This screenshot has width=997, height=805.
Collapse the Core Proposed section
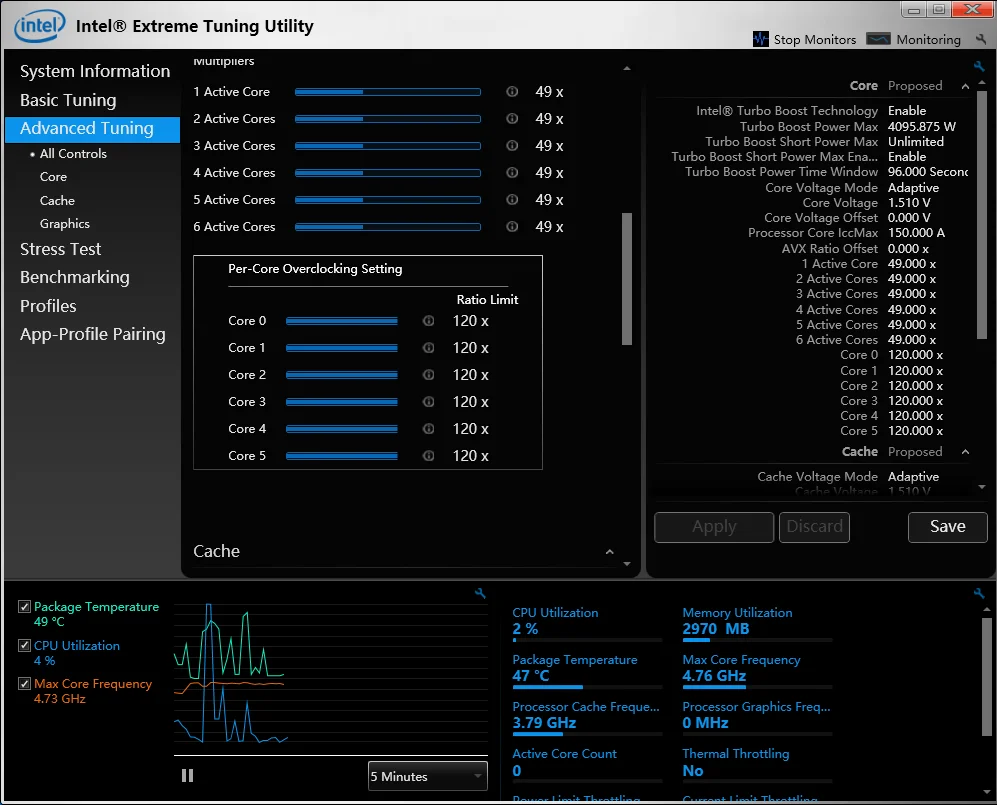pos(965,87)
